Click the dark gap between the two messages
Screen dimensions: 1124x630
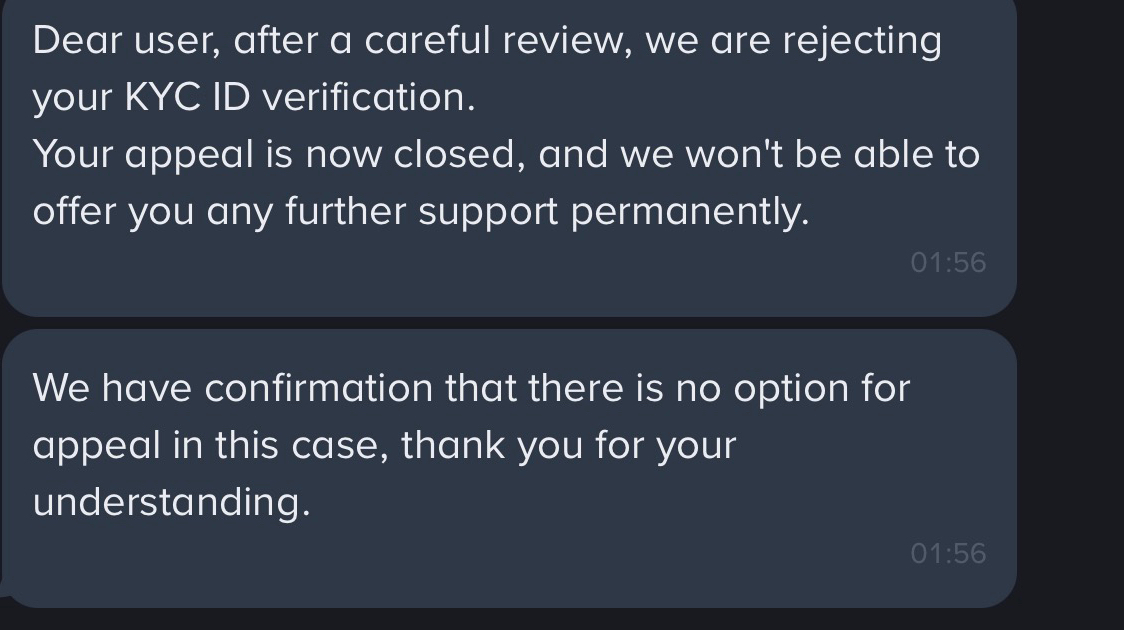(x=509, y=323)
